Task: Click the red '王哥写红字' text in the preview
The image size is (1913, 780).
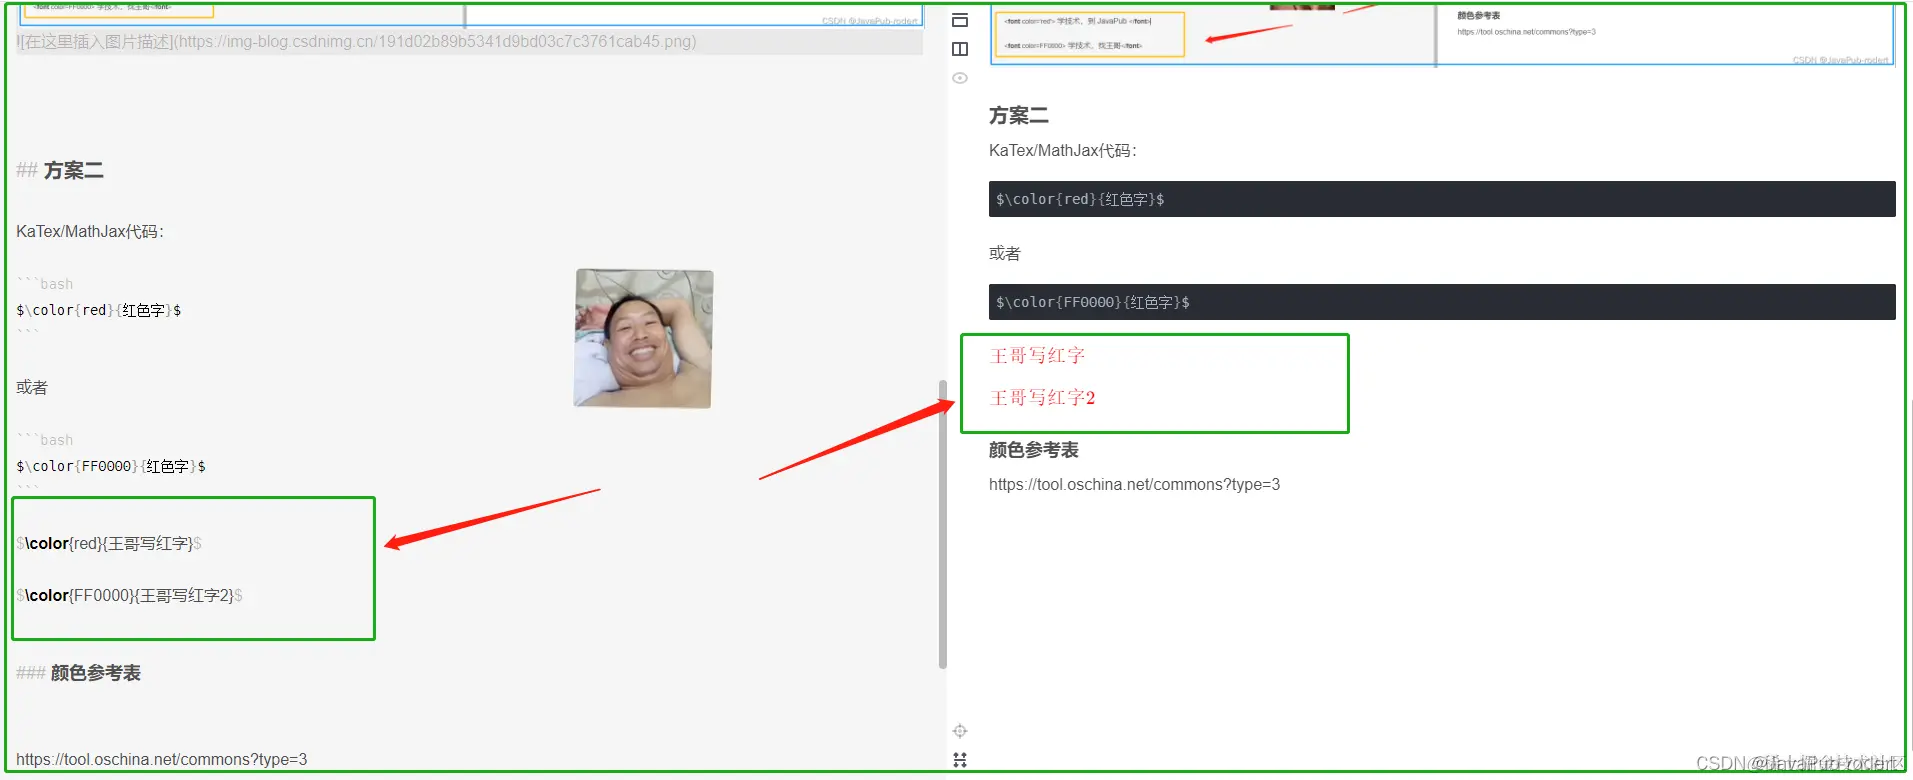Action: (1037, 356)
